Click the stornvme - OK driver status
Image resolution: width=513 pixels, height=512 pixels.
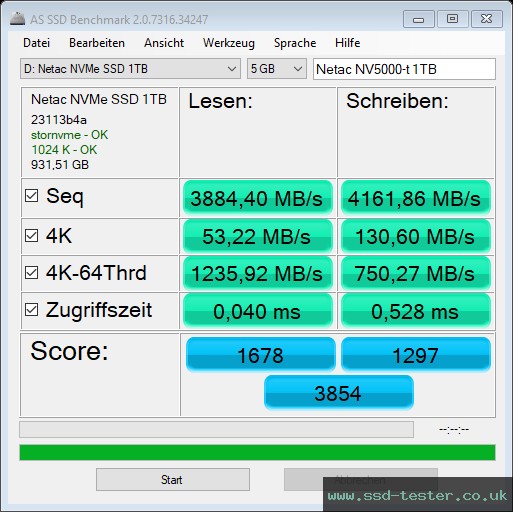click(69, 135)
